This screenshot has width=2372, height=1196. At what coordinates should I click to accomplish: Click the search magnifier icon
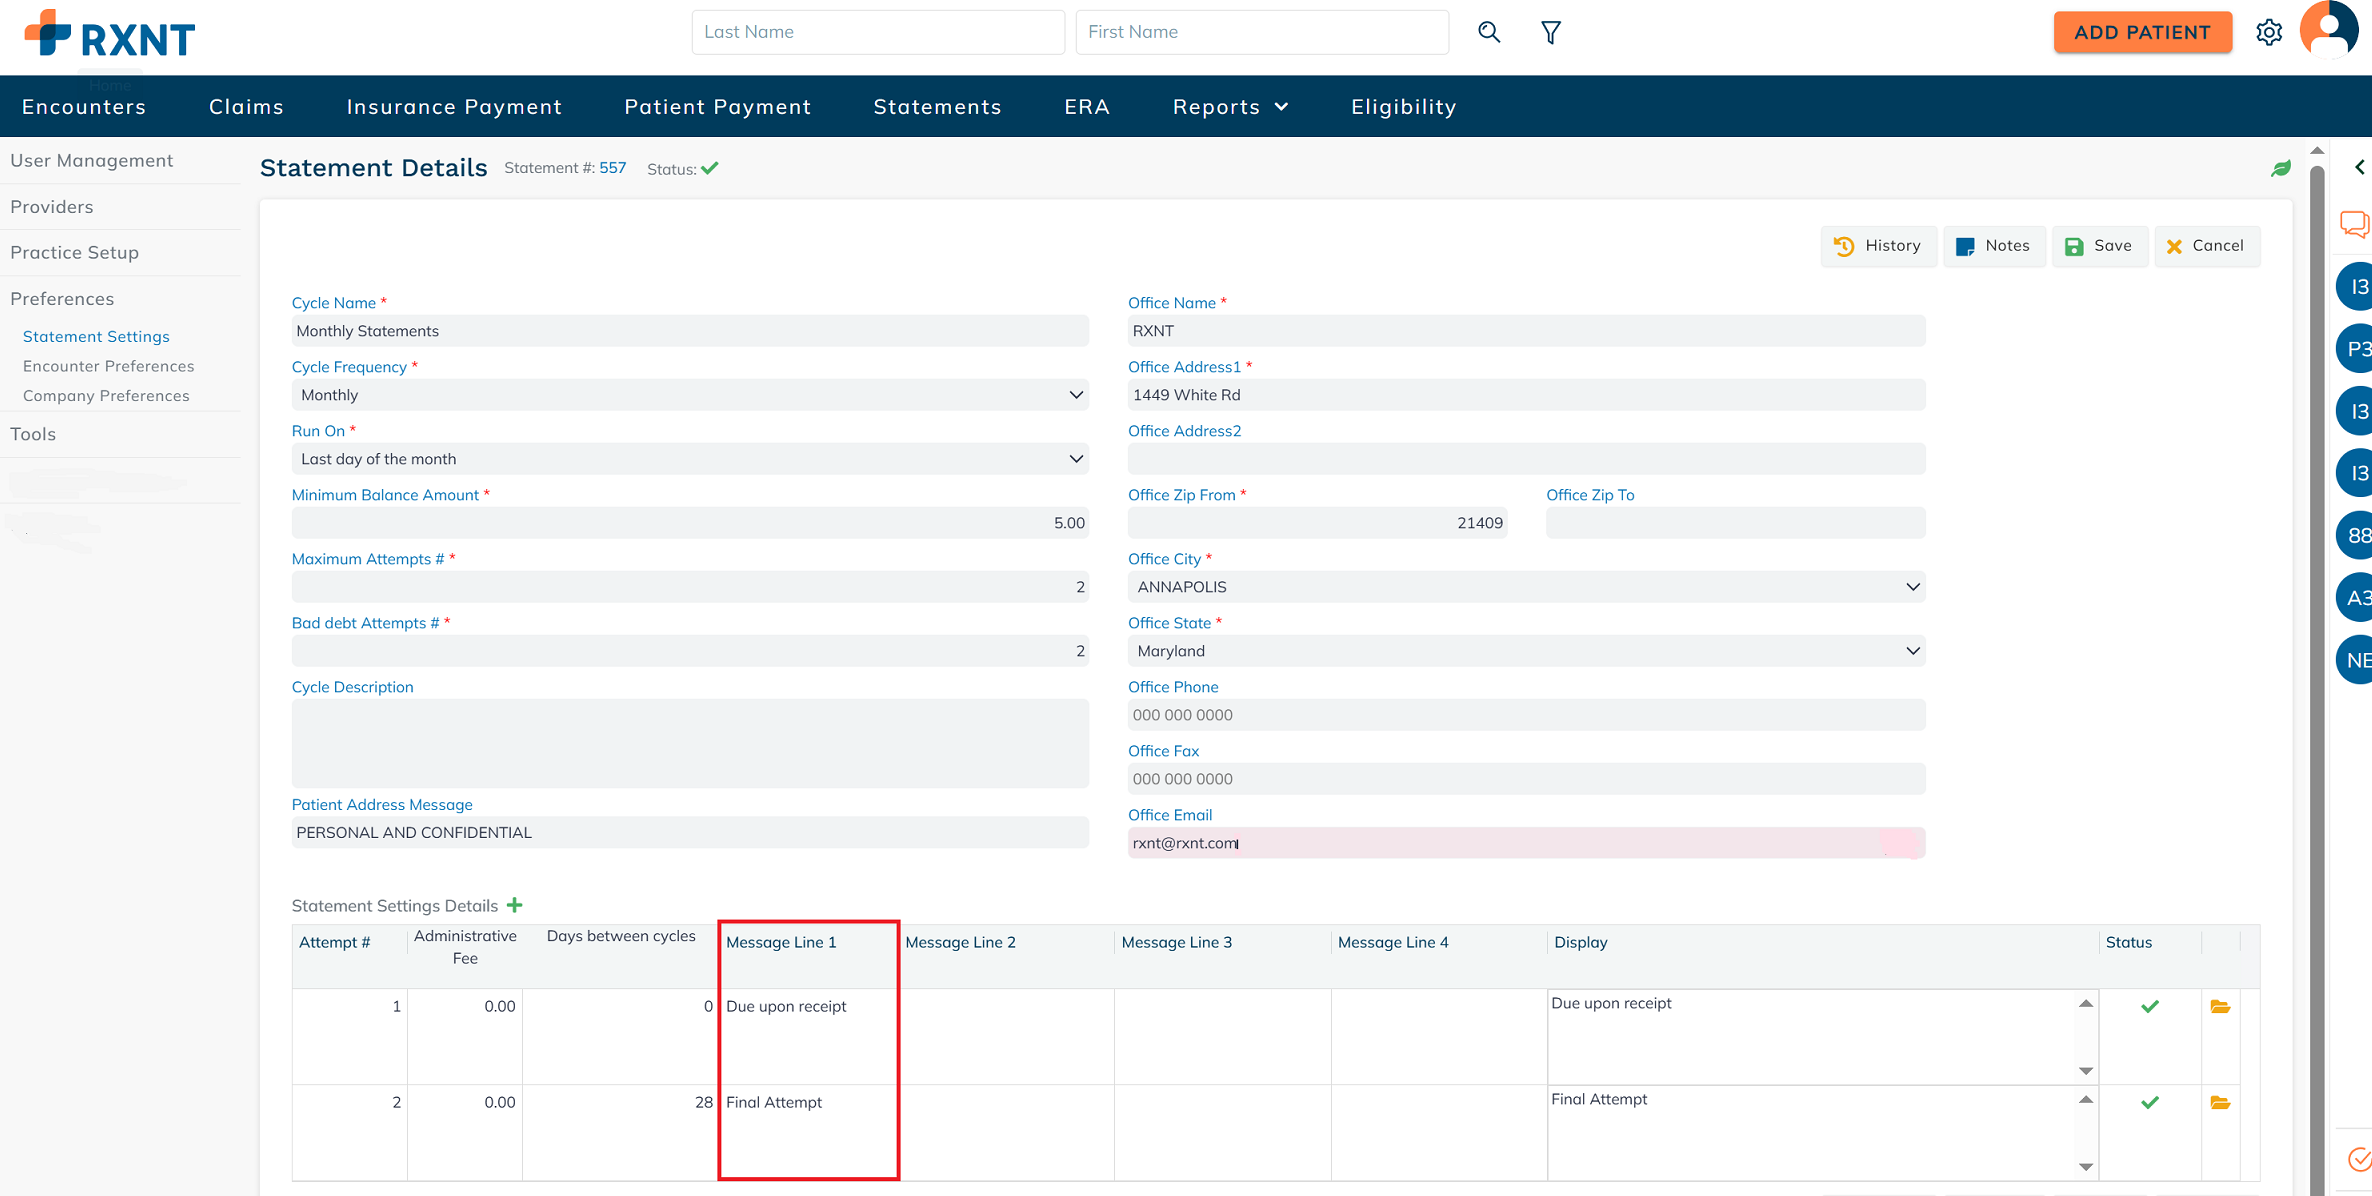tap(1489, 32)
